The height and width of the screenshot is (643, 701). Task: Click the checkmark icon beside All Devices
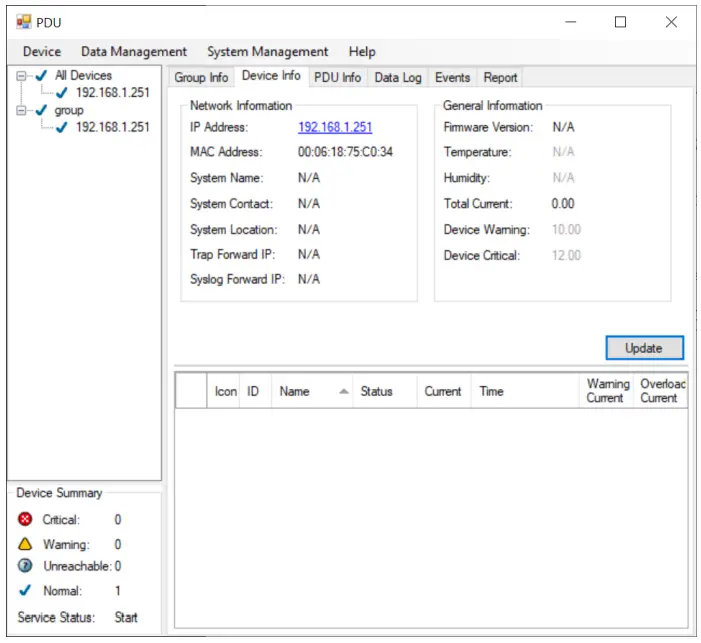41,76
